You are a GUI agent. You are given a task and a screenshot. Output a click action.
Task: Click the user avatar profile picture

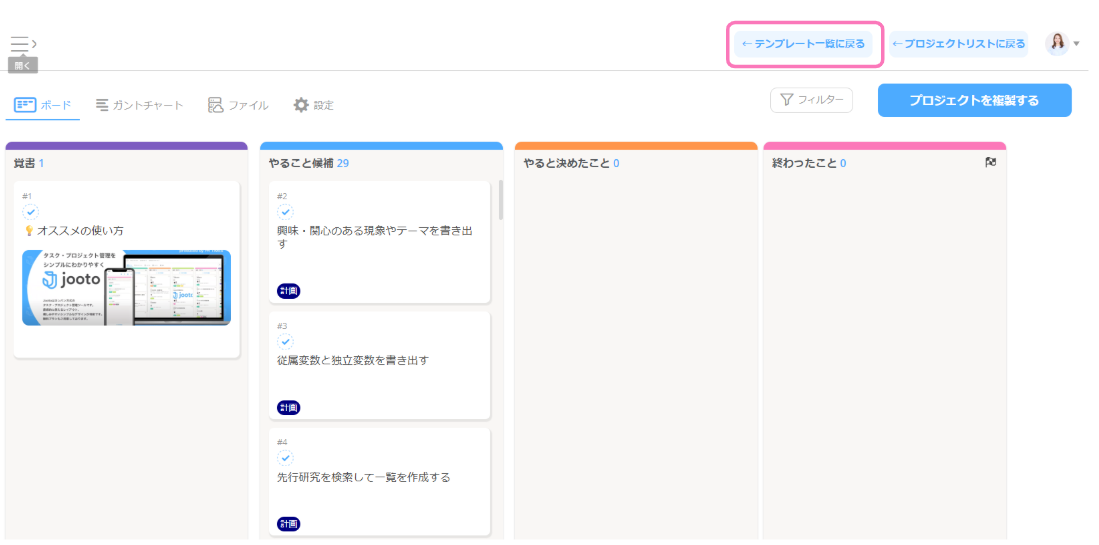point(1056,43)
